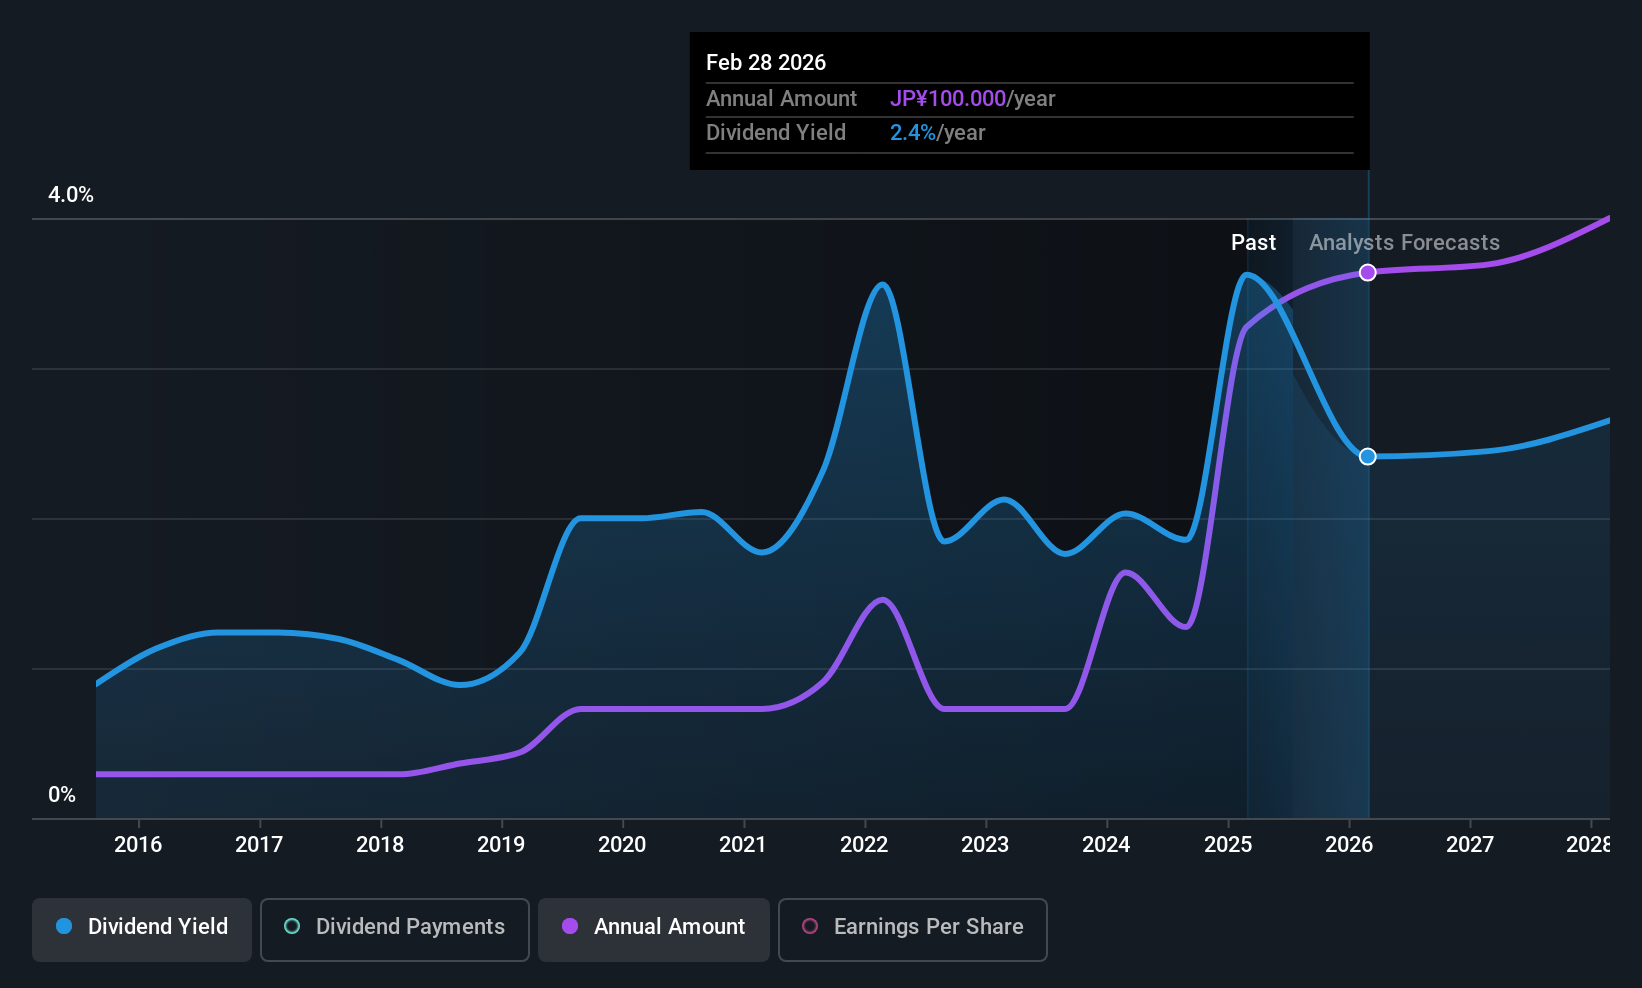This screenshot has height=988, width=1642.
Task: Click the teal Dividend Payments legend circle
Action: (x=292, y=926)
